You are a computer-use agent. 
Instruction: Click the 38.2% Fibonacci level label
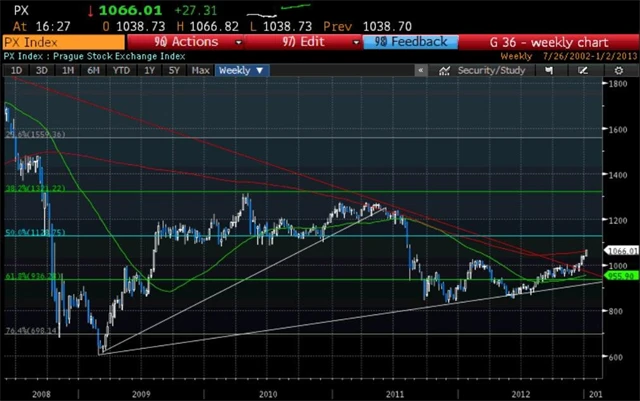click(35, 188)
